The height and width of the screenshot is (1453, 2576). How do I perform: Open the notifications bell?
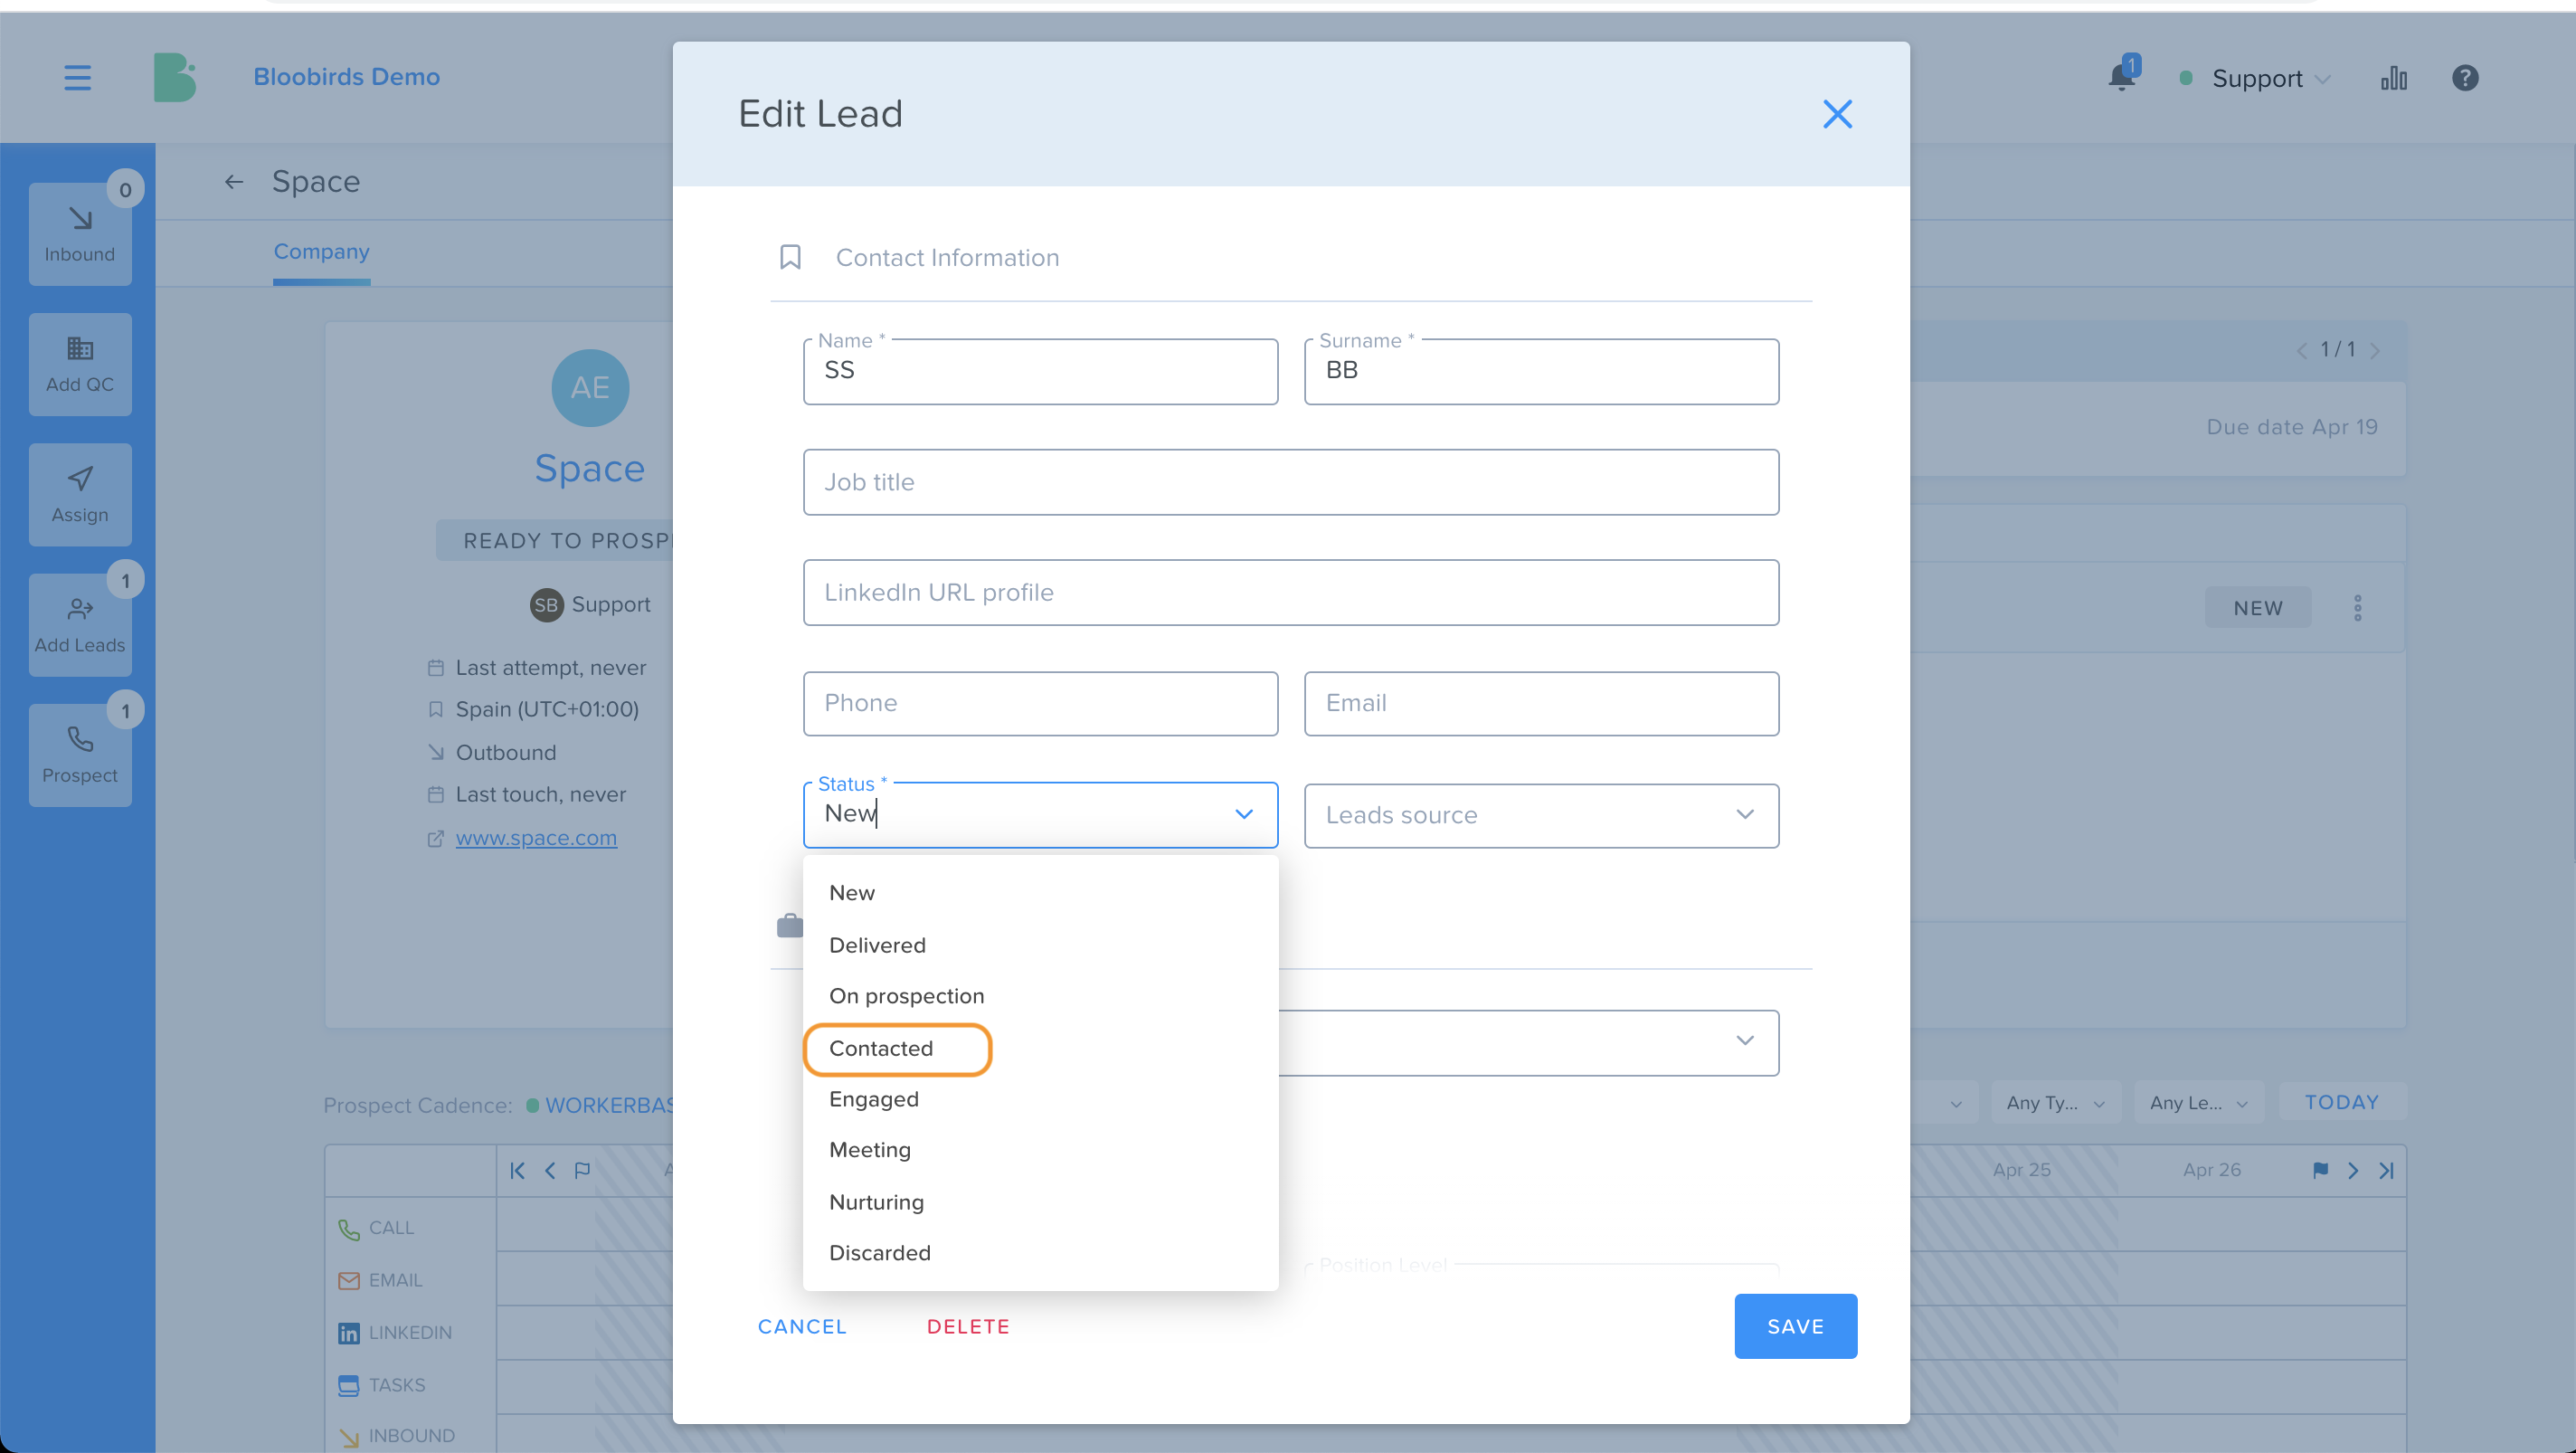[x=2121, y=77]
